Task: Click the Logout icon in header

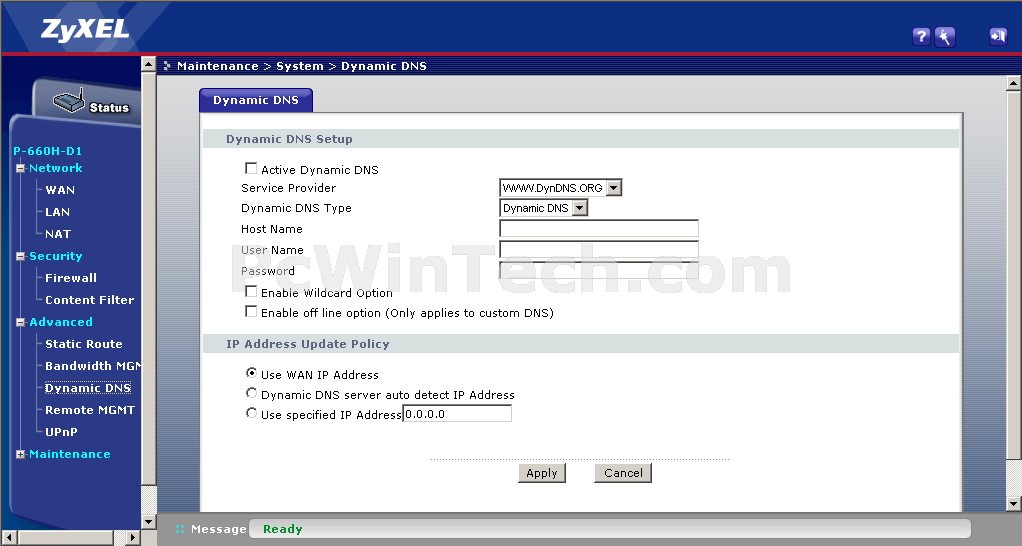Action: pos(998,36)
